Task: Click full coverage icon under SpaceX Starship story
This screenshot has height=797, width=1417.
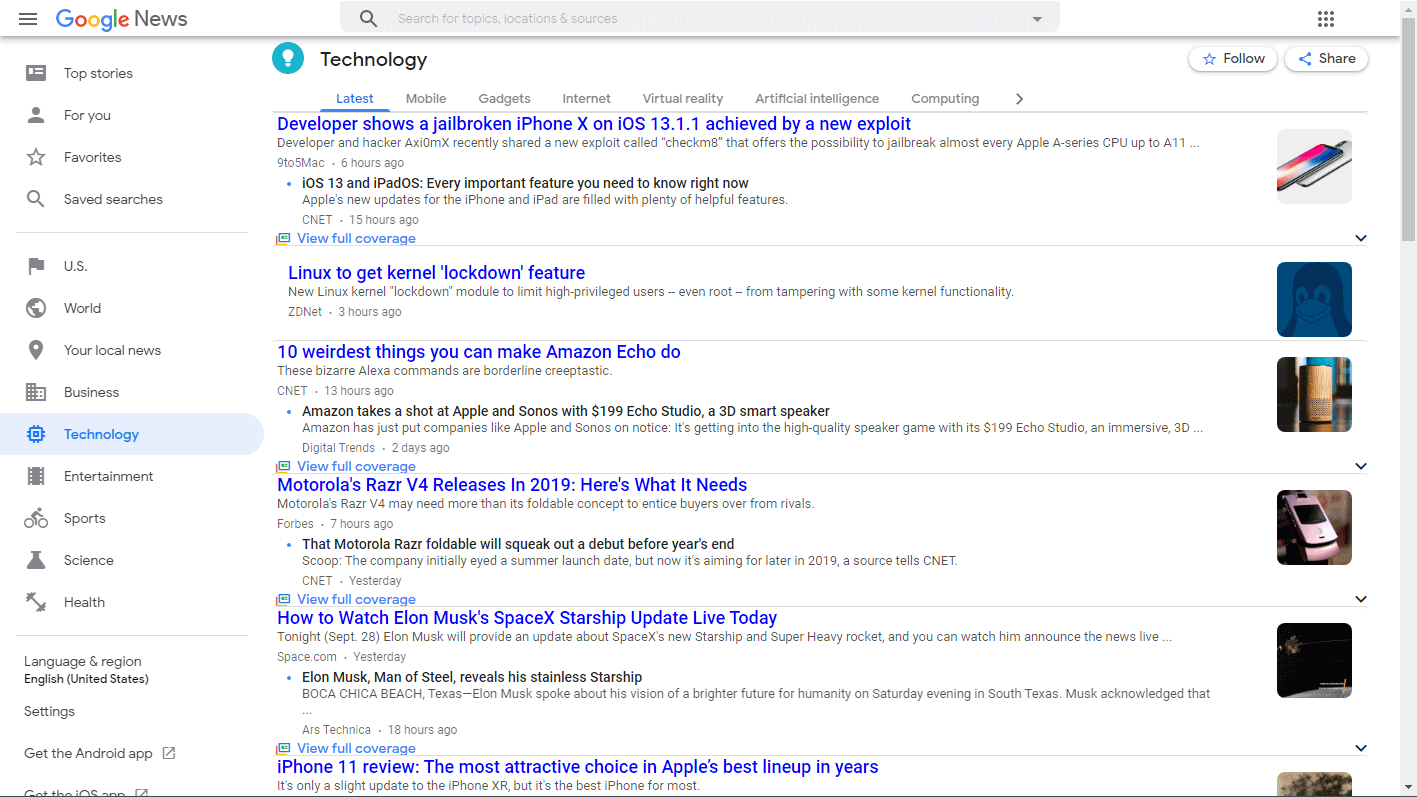Action: [284, 748]
